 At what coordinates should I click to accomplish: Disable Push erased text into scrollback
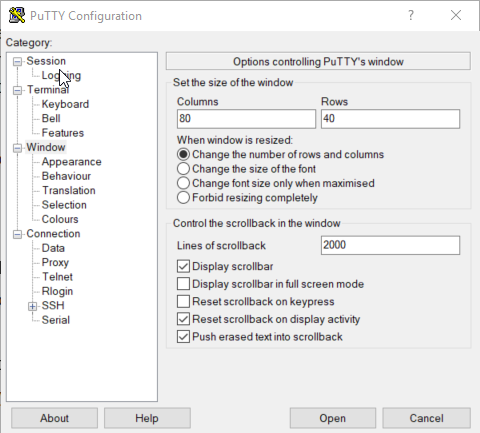pos(260,337)
